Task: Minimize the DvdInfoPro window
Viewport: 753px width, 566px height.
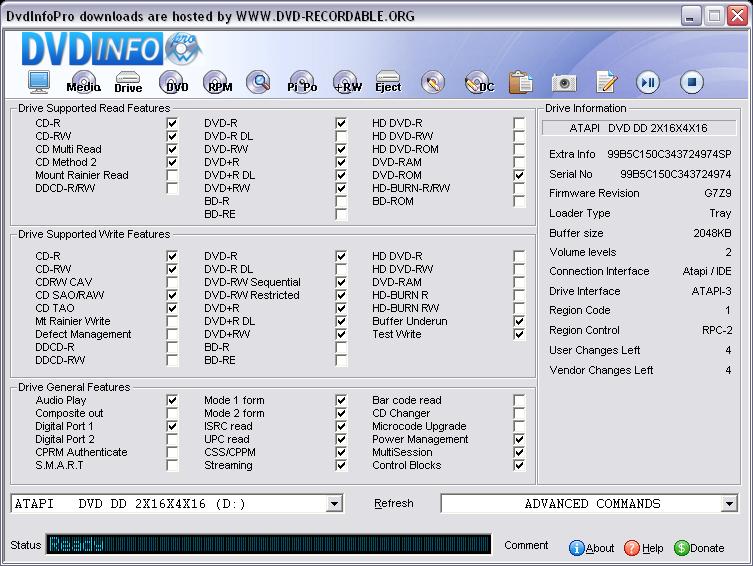Action: pyautogui.click(x=691, y=16)
